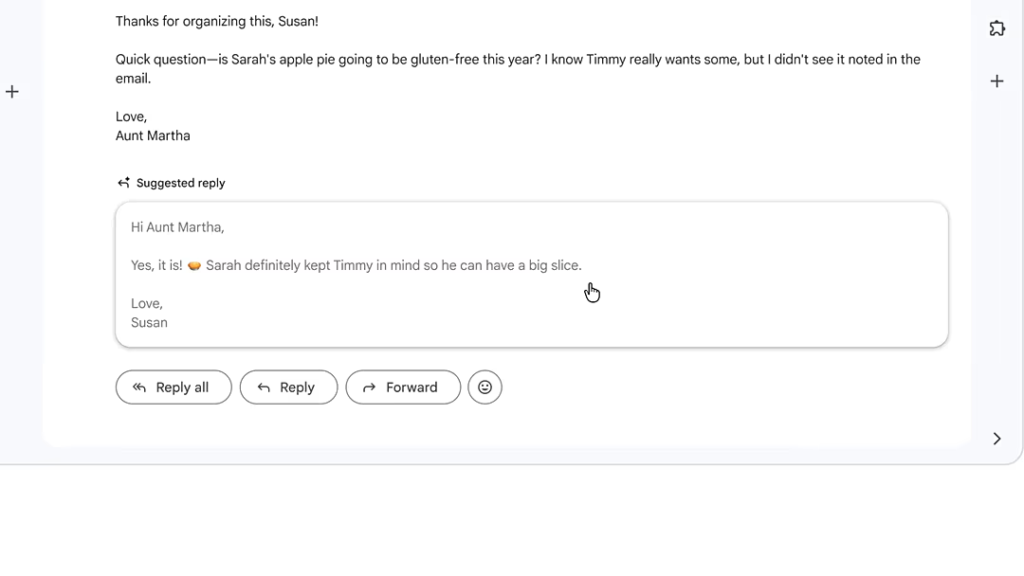This screenshot has height=576, width=1024.
Task: Click the right-arrow icon inside Forward
Action: pos(369,388)
